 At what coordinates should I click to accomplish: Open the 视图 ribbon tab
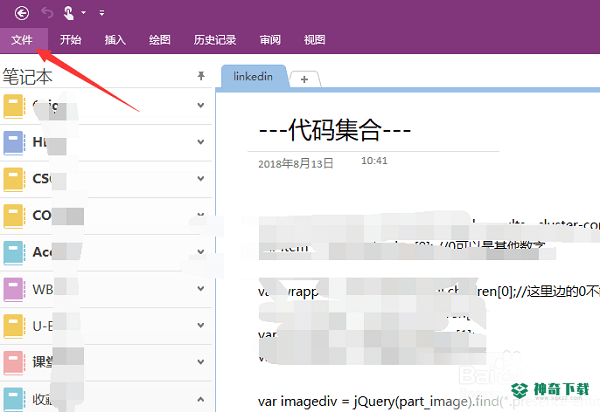315,40
